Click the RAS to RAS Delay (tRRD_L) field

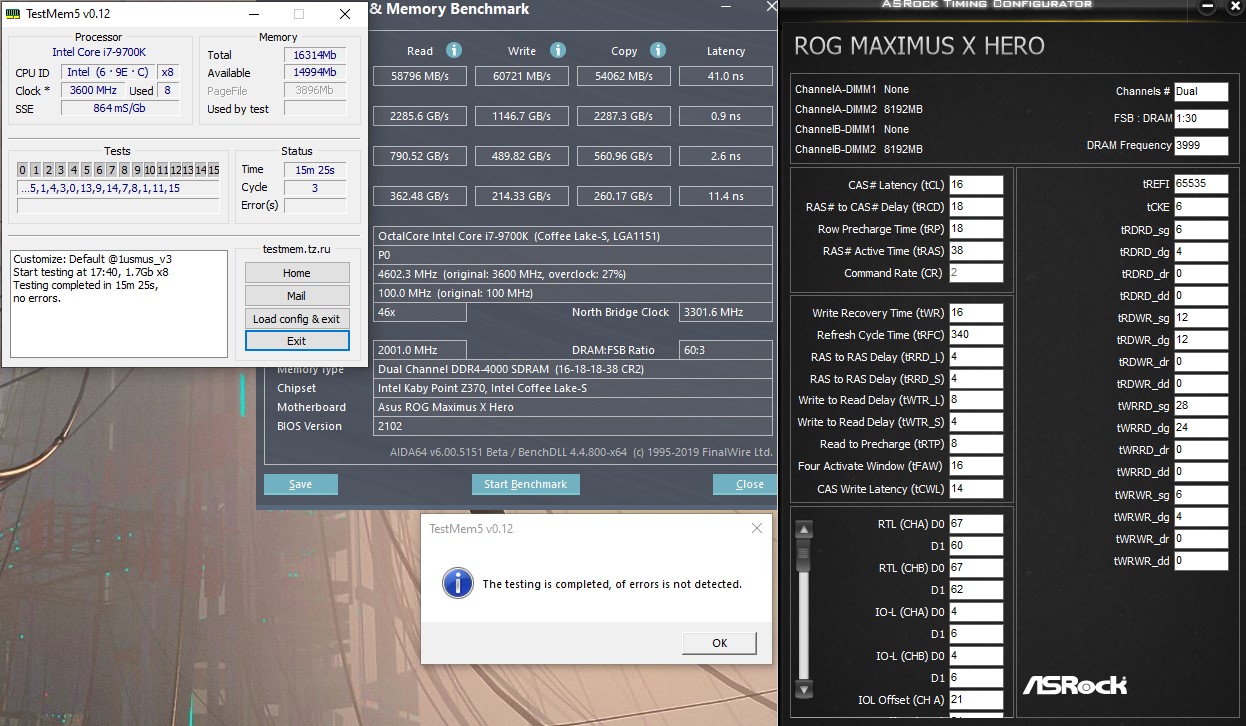(x=976, y=357)
